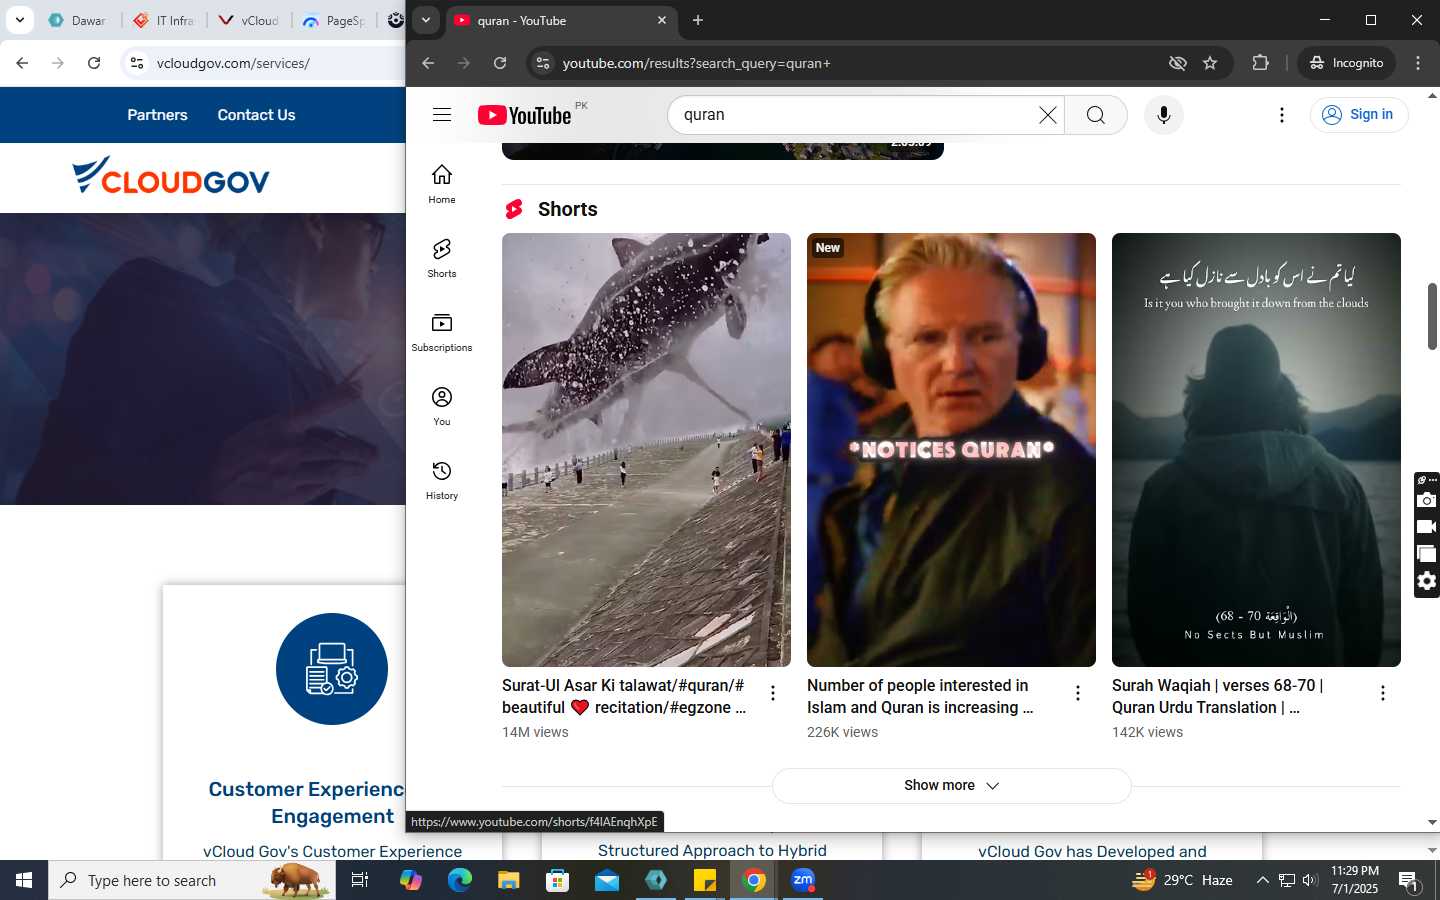Viewport: 1440px width, 900px height.
Task: Open Partners on vCloudGov site
Action: click(x=157, y=115)
